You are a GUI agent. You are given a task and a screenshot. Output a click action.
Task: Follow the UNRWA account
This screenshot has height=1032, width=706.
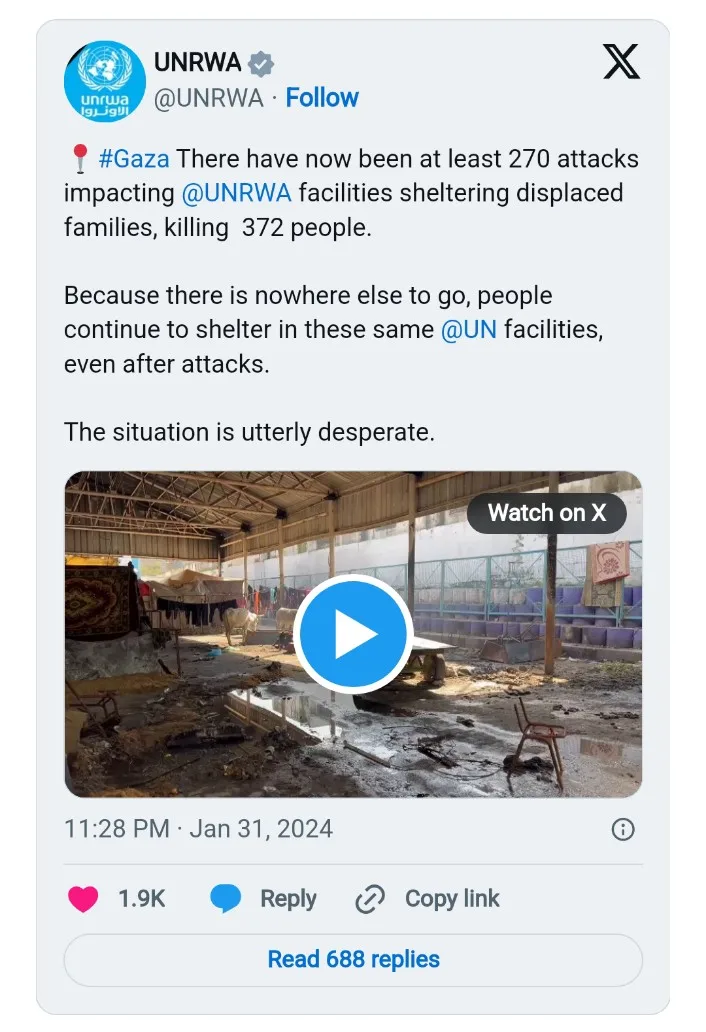[x=322, y=98]
